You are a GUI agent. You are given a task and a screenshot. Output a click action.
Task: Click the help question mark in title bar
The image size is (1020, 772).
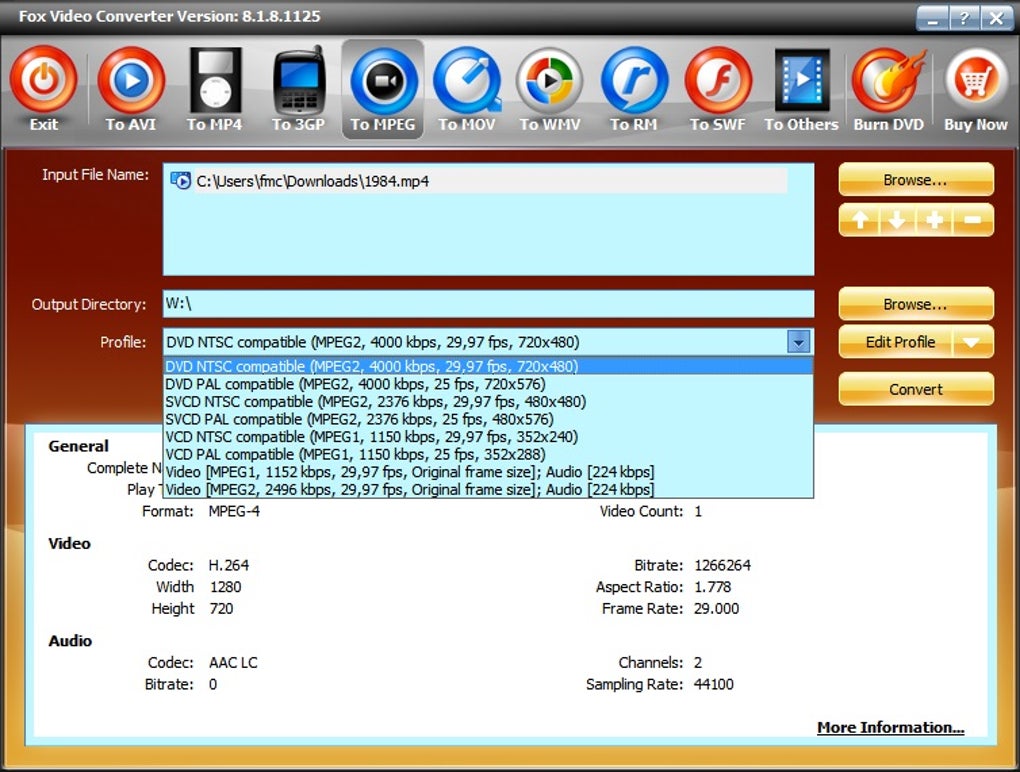click(x=963, y=18)
